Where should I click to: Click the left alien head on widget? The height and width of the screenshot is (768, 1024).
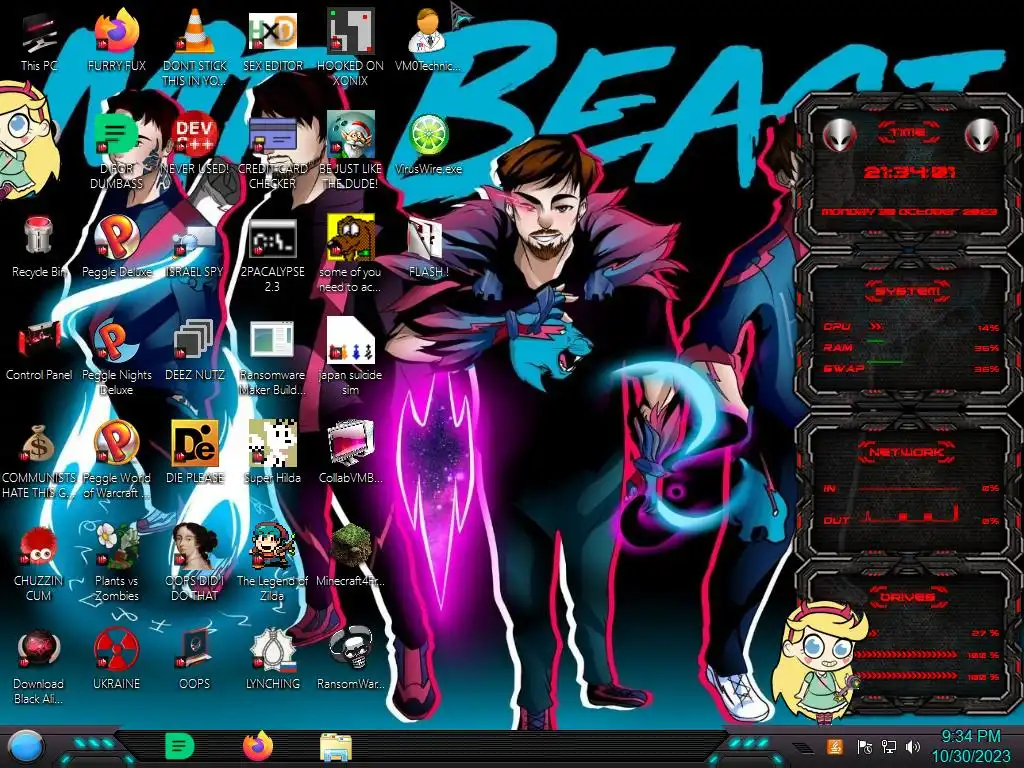pos(839,135)
